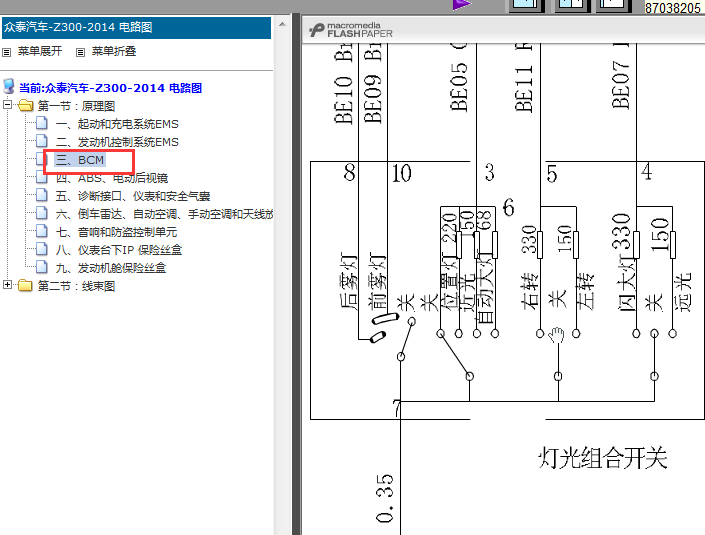Click the computer icon beside 当前 title
705x535 pixels.
tap(9, 86)
